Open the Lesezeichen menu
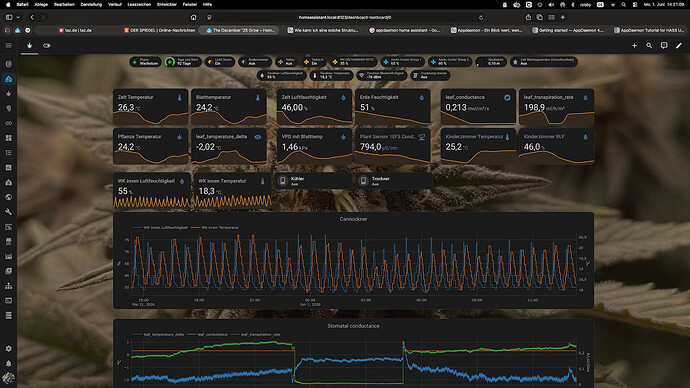 (x=139, y=4)
